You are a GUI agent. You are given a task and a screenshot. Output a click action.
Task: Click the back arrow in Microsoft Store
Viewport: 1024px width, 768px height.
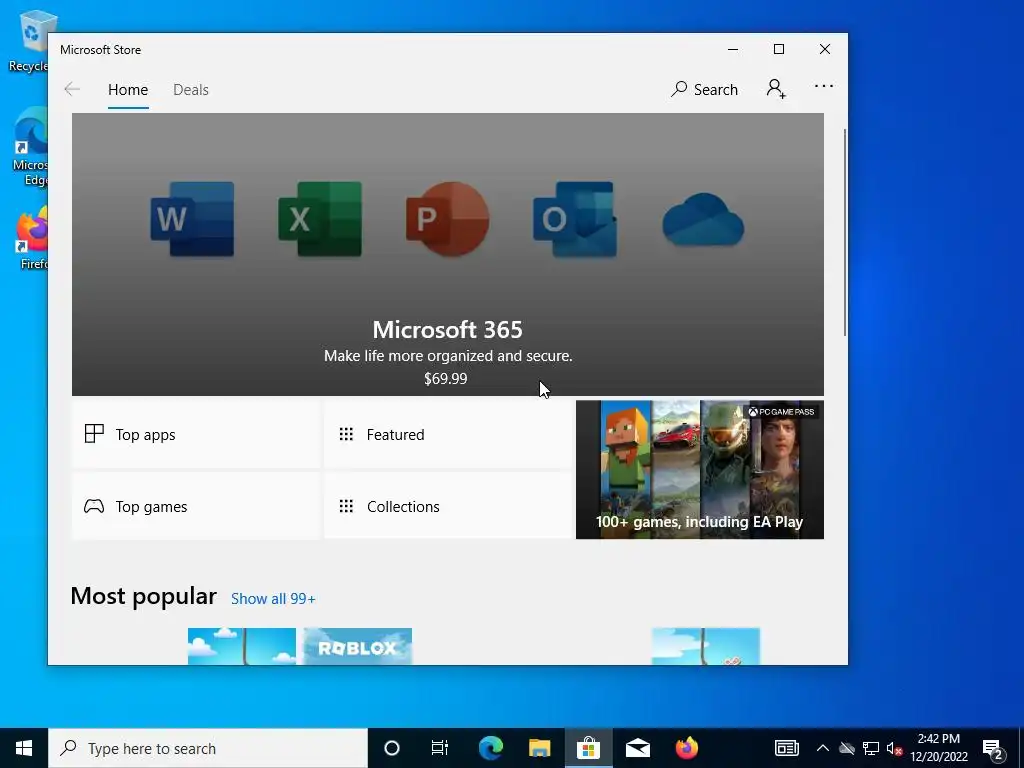72,89
